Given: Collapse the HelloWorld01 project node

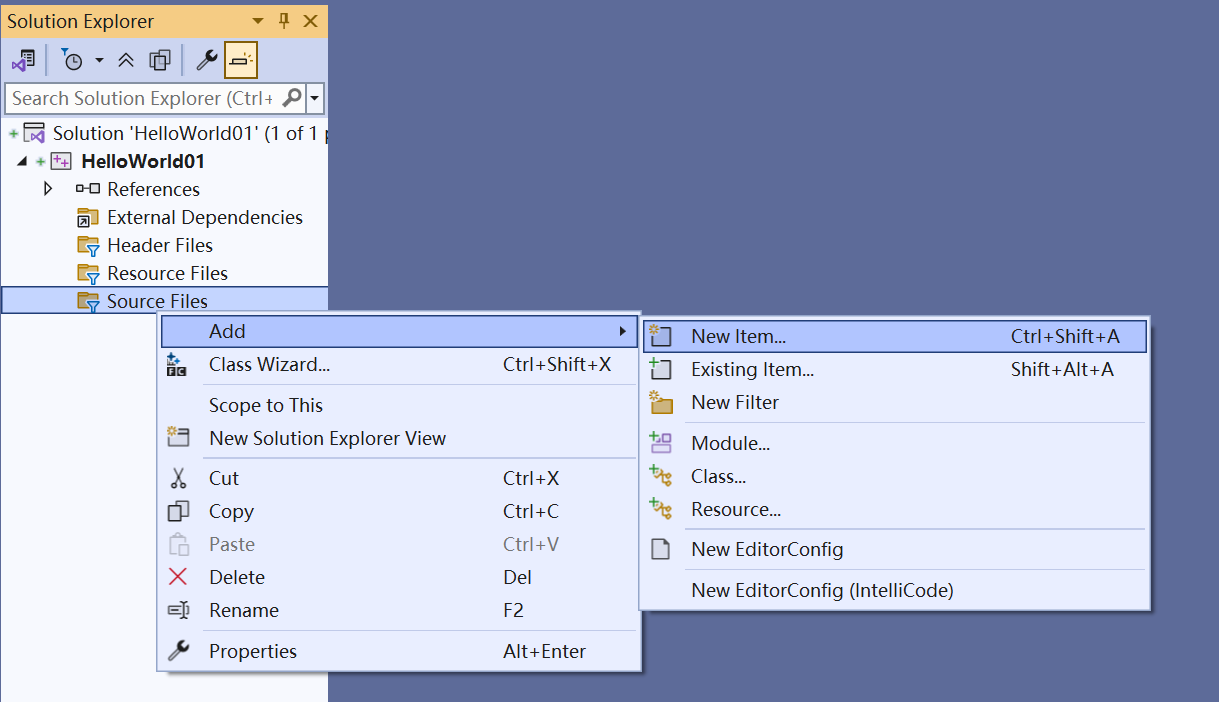Looking at the screenshot, I should tap(22, 161).
